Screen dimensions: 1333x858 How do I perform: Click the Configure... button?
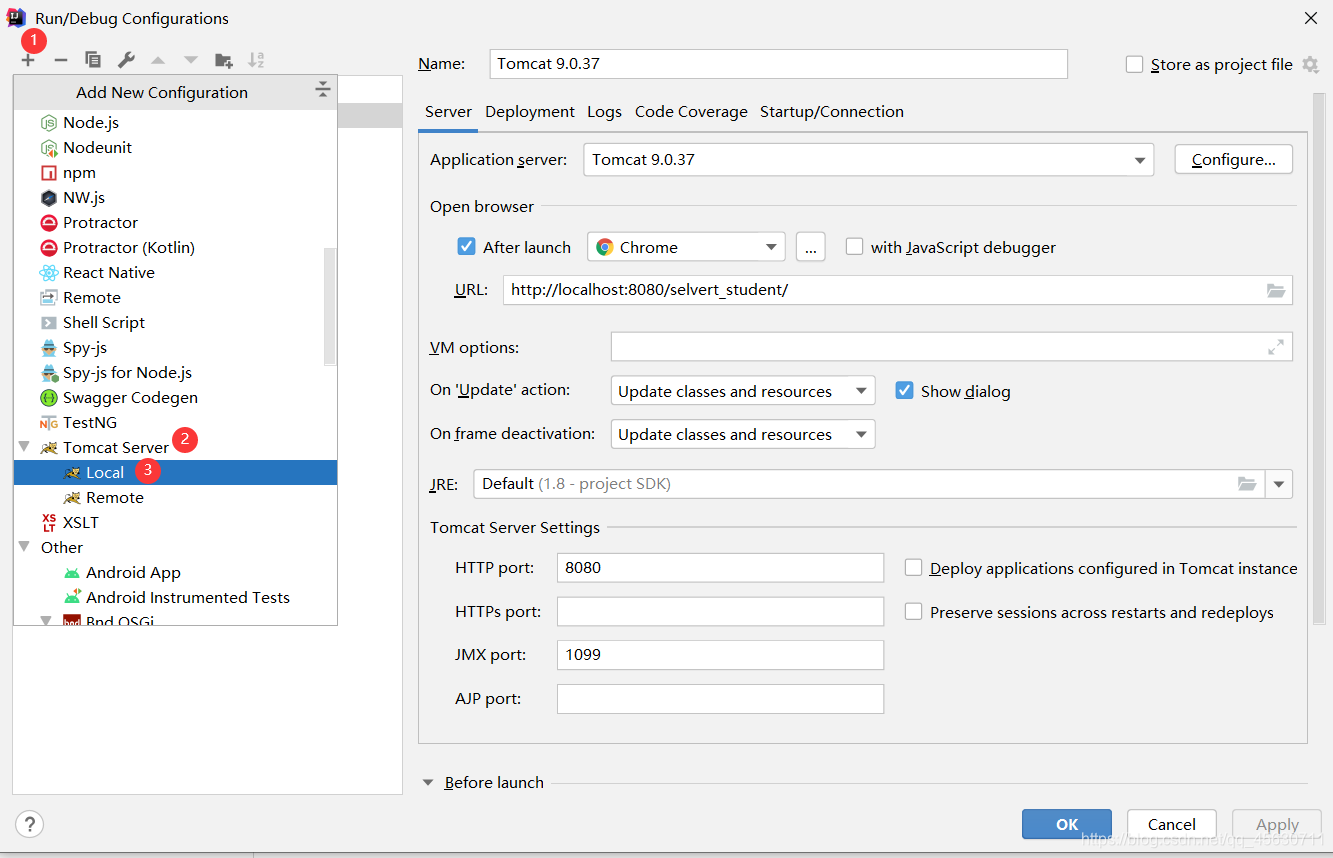click(1233, 160)
